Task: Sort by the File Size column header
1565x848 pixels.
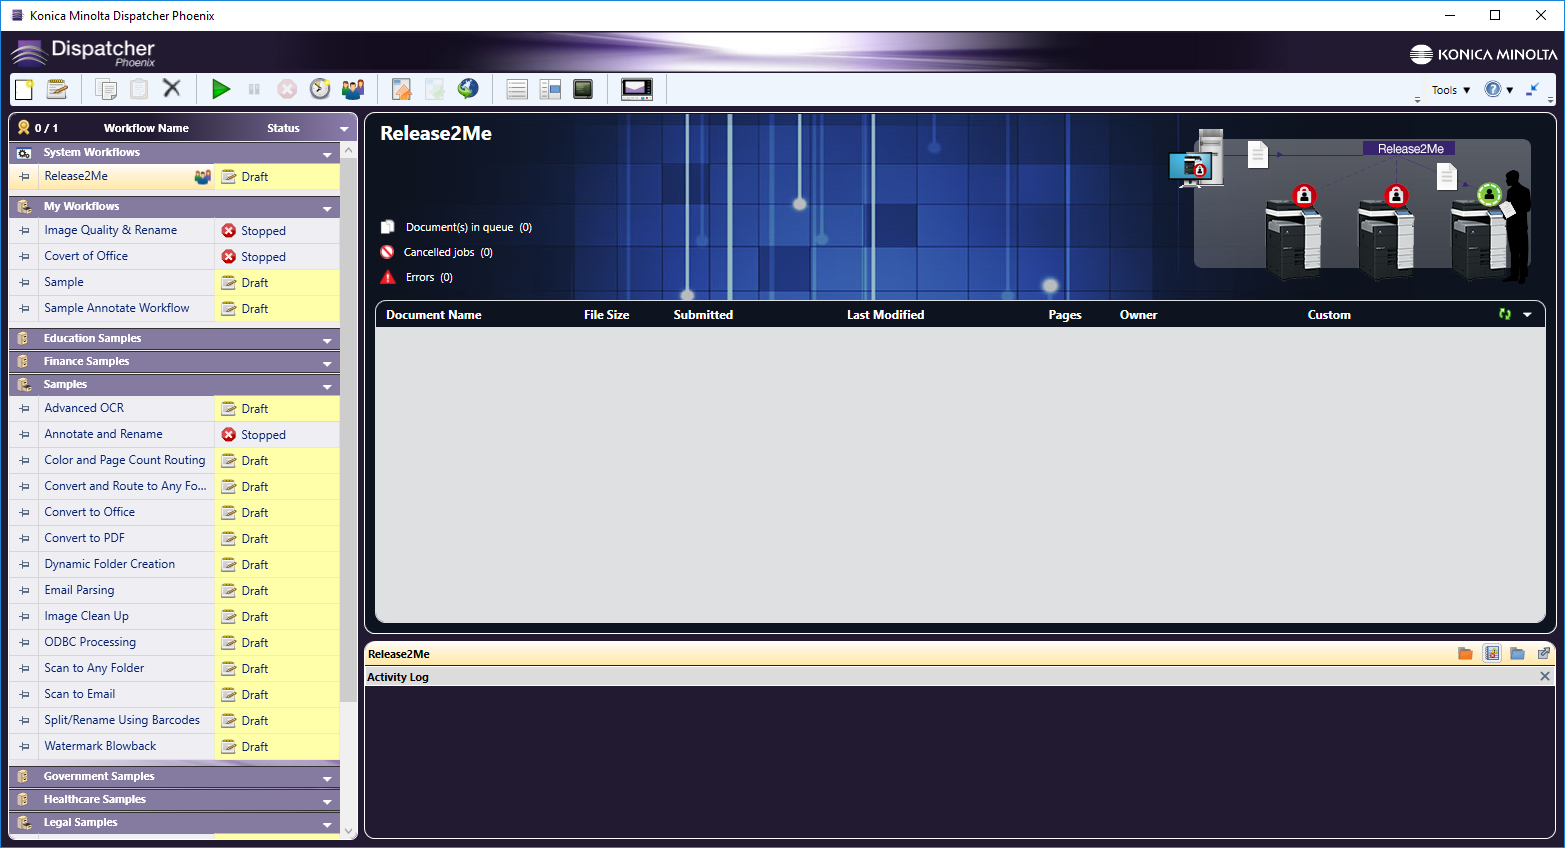Action: coord(607,315)
